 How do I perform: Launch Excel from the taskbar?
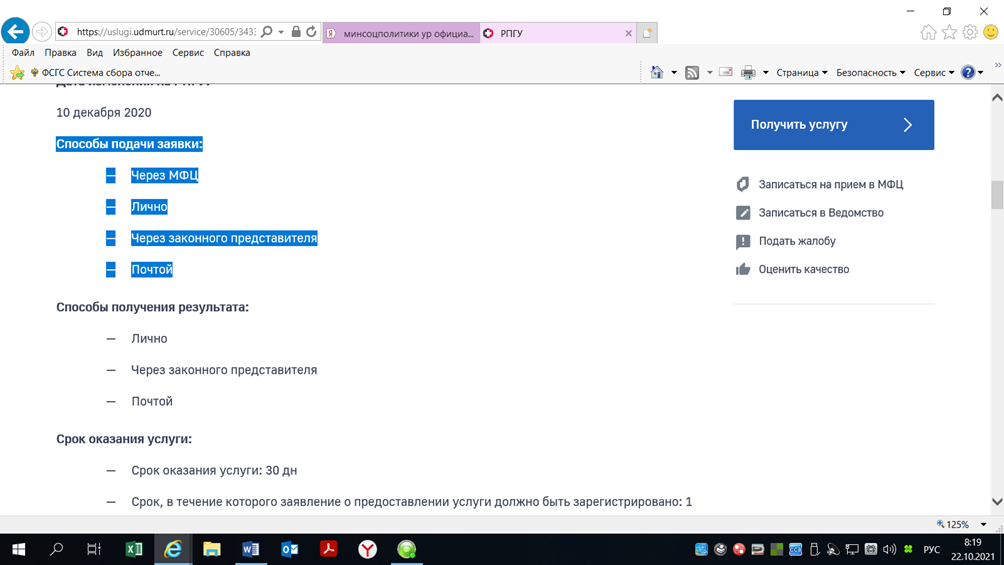coord(134,549)
